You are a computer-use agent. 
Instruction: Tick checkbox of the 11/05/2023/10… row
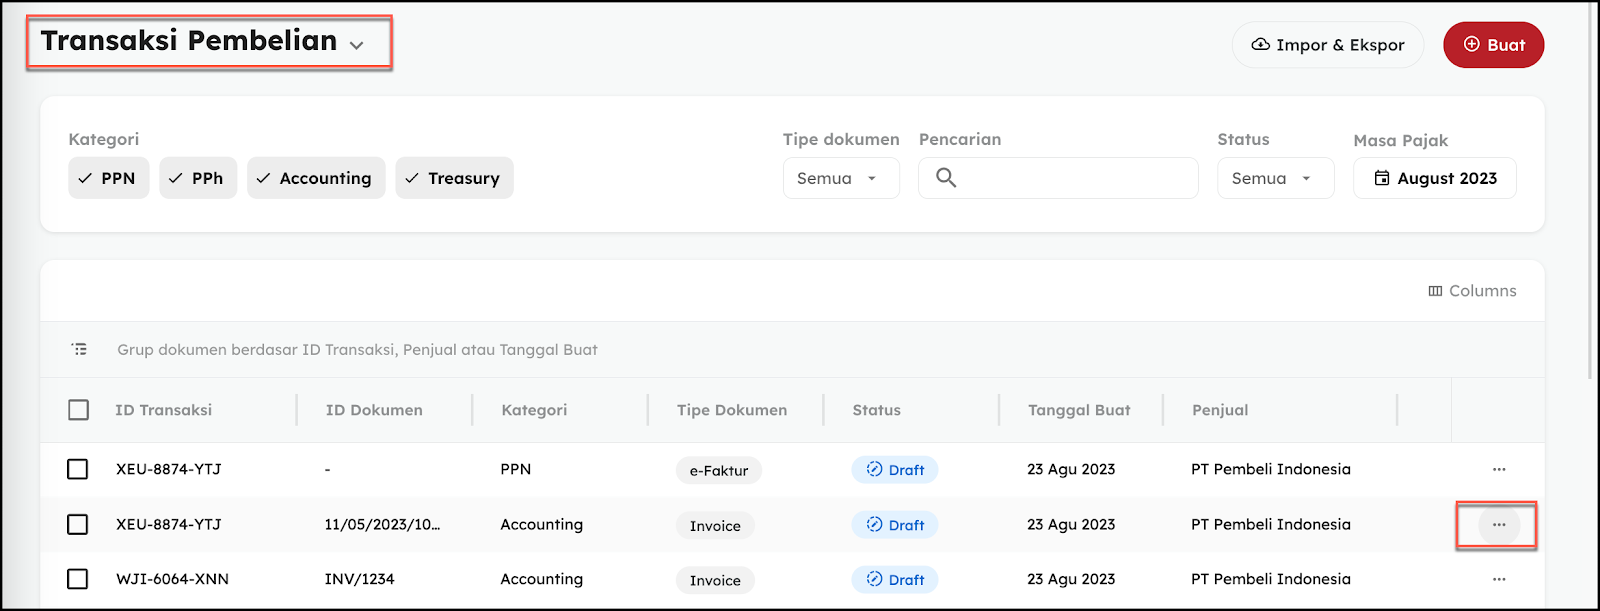point(78,524)
